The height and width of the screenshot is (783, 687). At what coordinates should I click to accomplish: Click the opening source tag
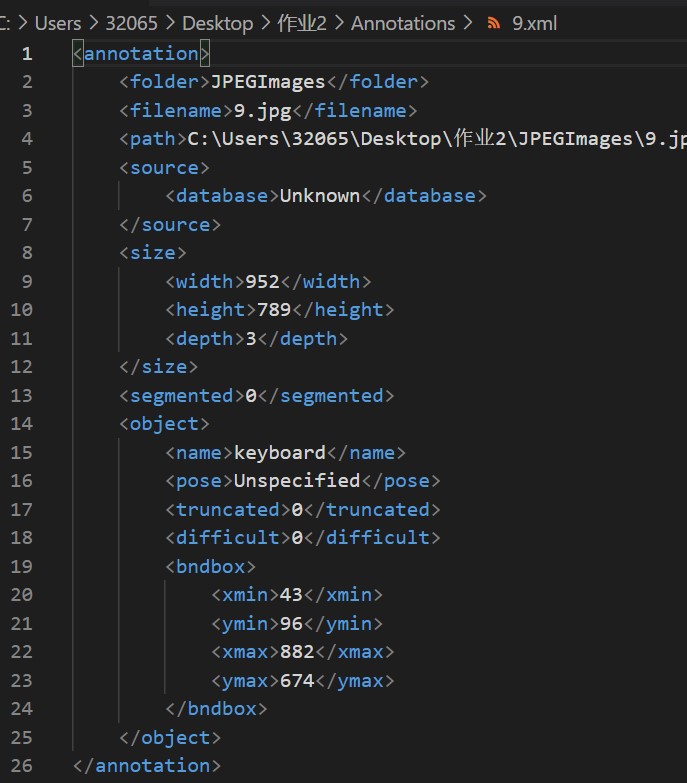click(164, 167)
